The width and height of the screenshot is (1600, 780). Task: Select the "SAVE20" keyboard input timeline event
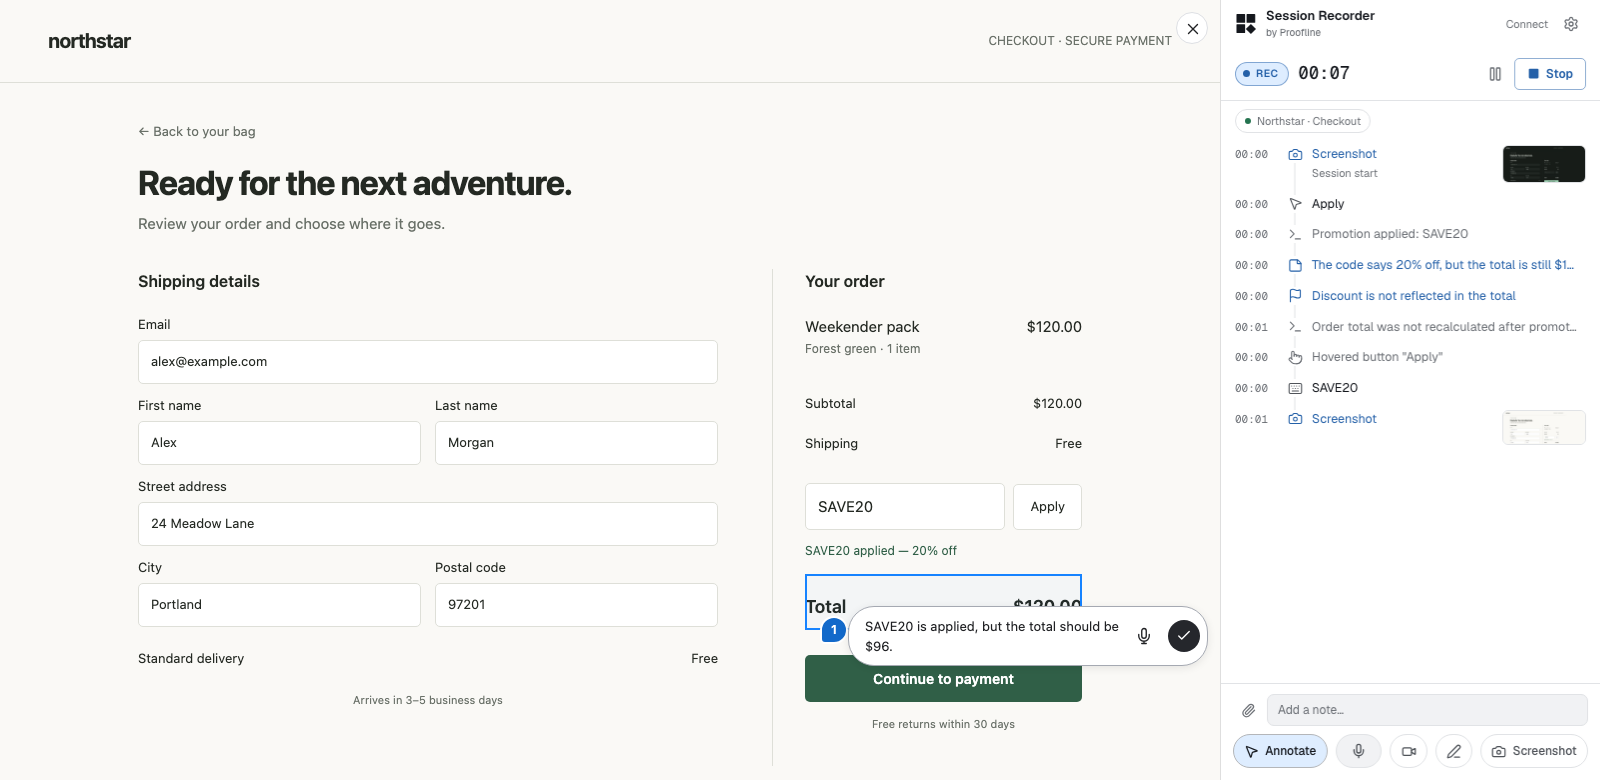1335,388
